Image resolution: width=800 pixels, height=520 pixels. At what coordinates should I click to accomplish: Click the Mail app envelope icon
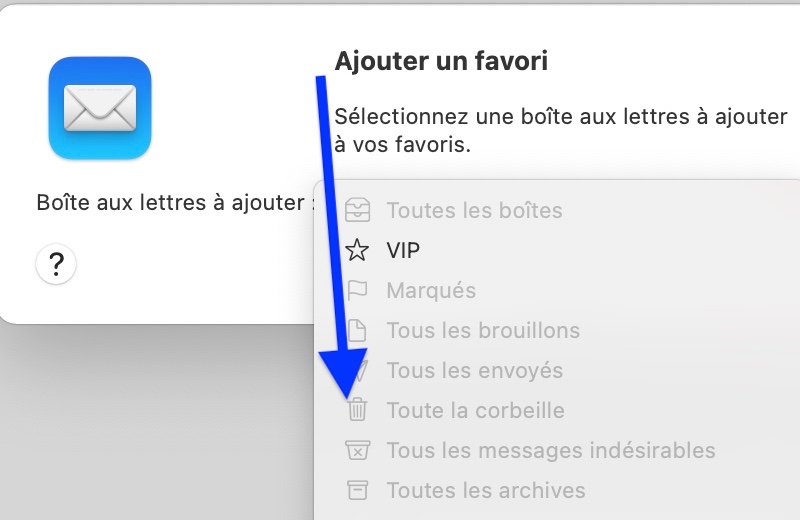(x=99, y=107)
